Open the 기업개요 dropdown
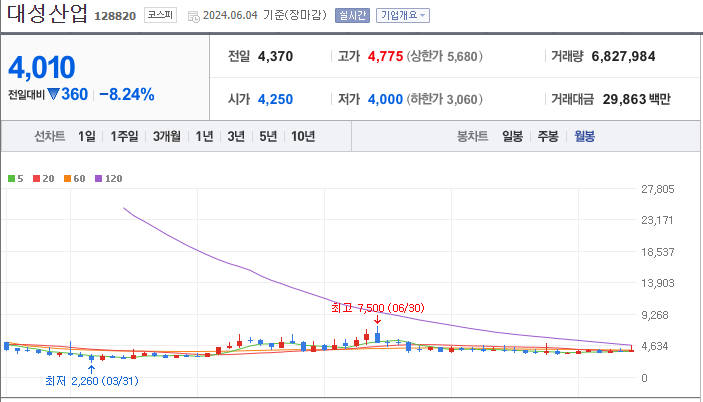 coord(403,16)
